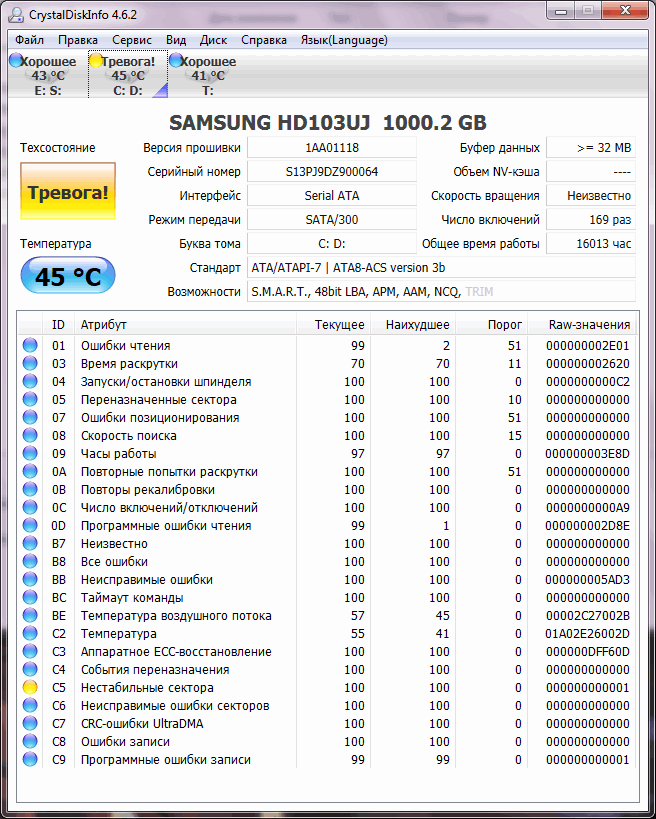
Task: Open the Язык(Language) menu
Action: tap(344, 40)
